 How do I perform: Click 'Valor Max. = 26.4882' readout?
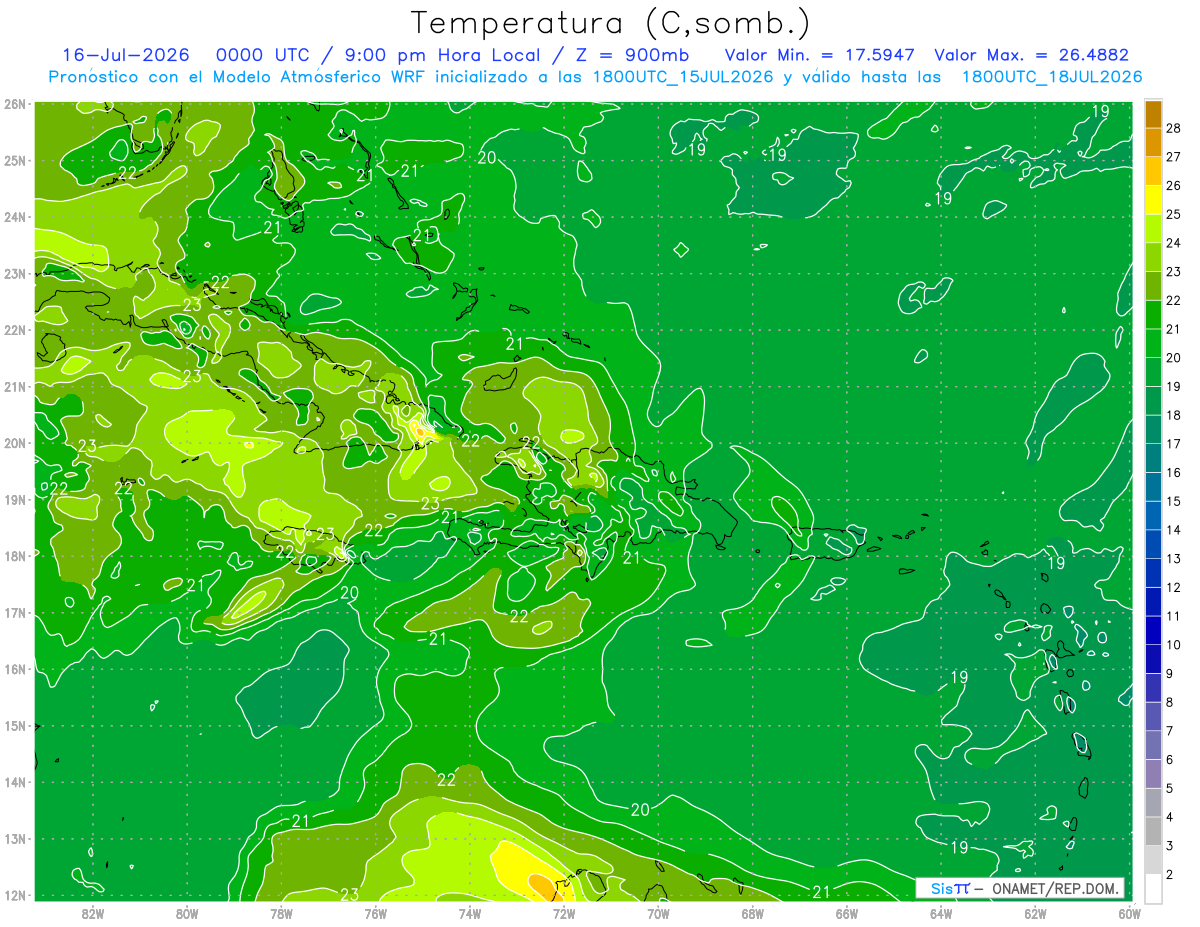(x=1031, y=55)
